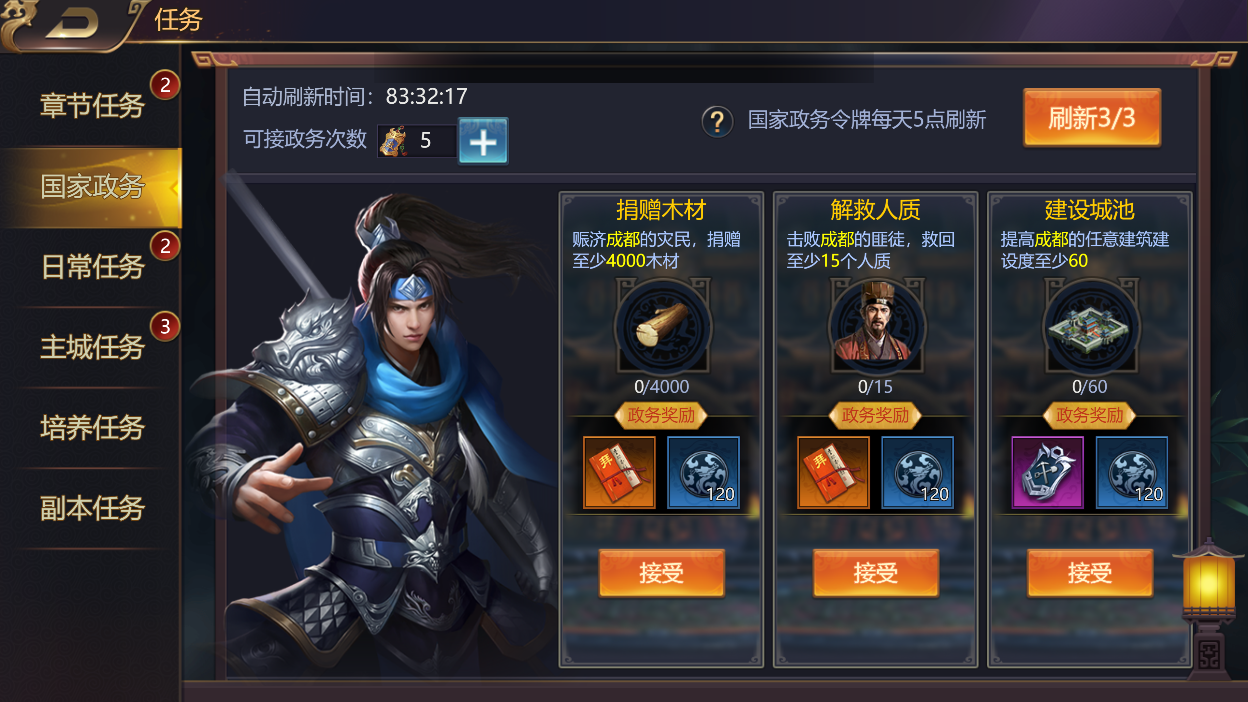Tap the 120 coin reward in 捐赠木材
Viewport: 1248px width, 702px height.
(703, 473)
